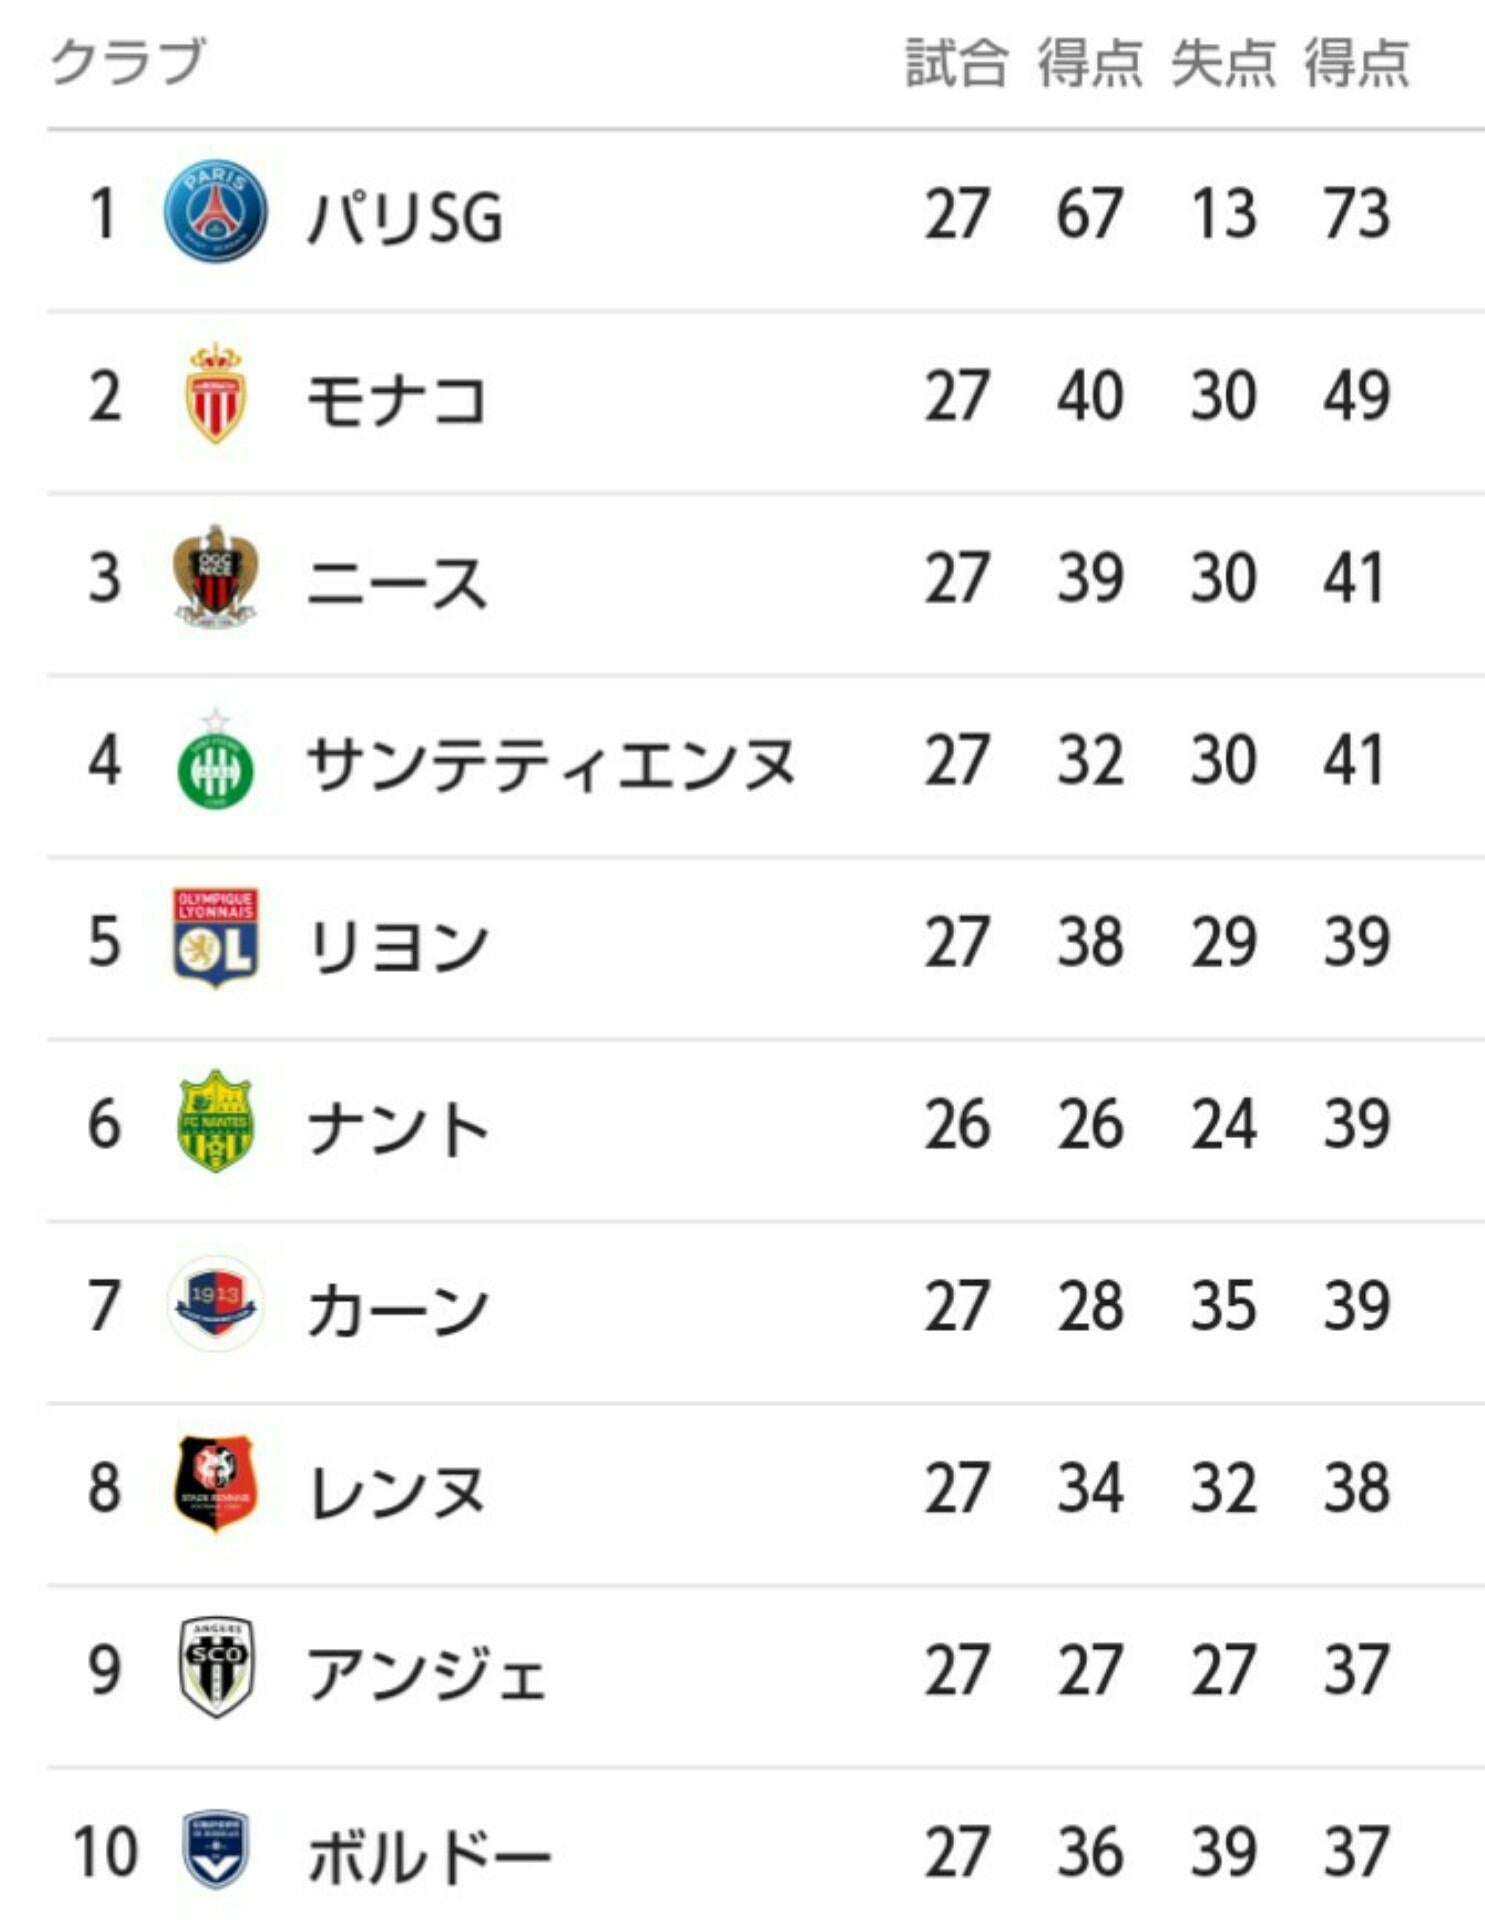1485x1920 pixels.
Task: Click the Stade Rennais crest
Action: (215, 1484)
